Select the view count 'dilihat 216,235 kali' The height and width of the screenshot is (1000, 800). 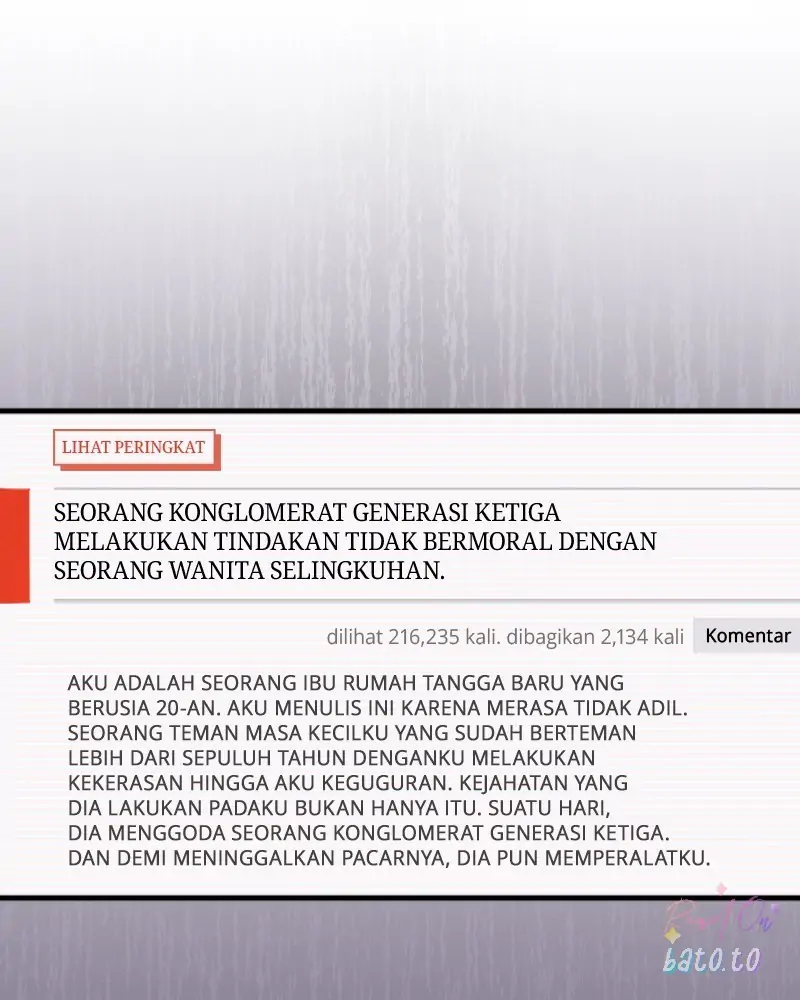tap(412, 636)
